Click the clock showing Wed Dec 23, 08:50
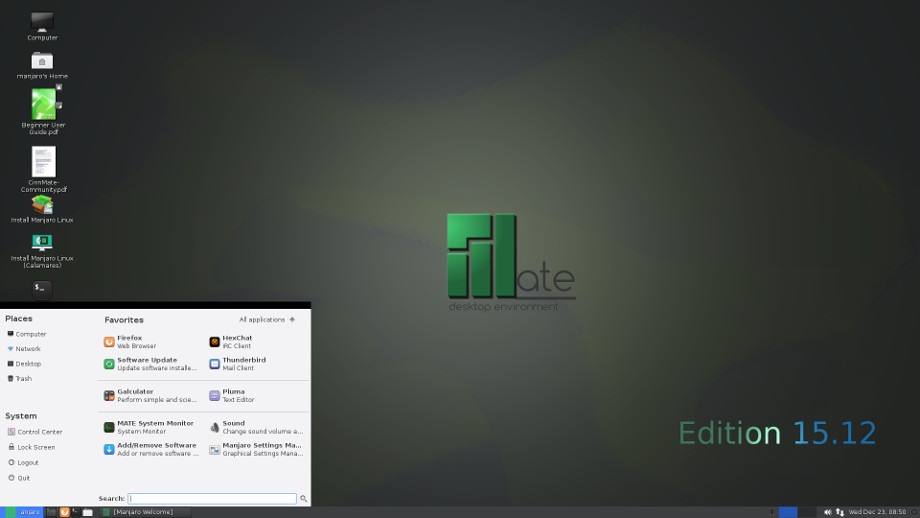 [x=877, y=512]
